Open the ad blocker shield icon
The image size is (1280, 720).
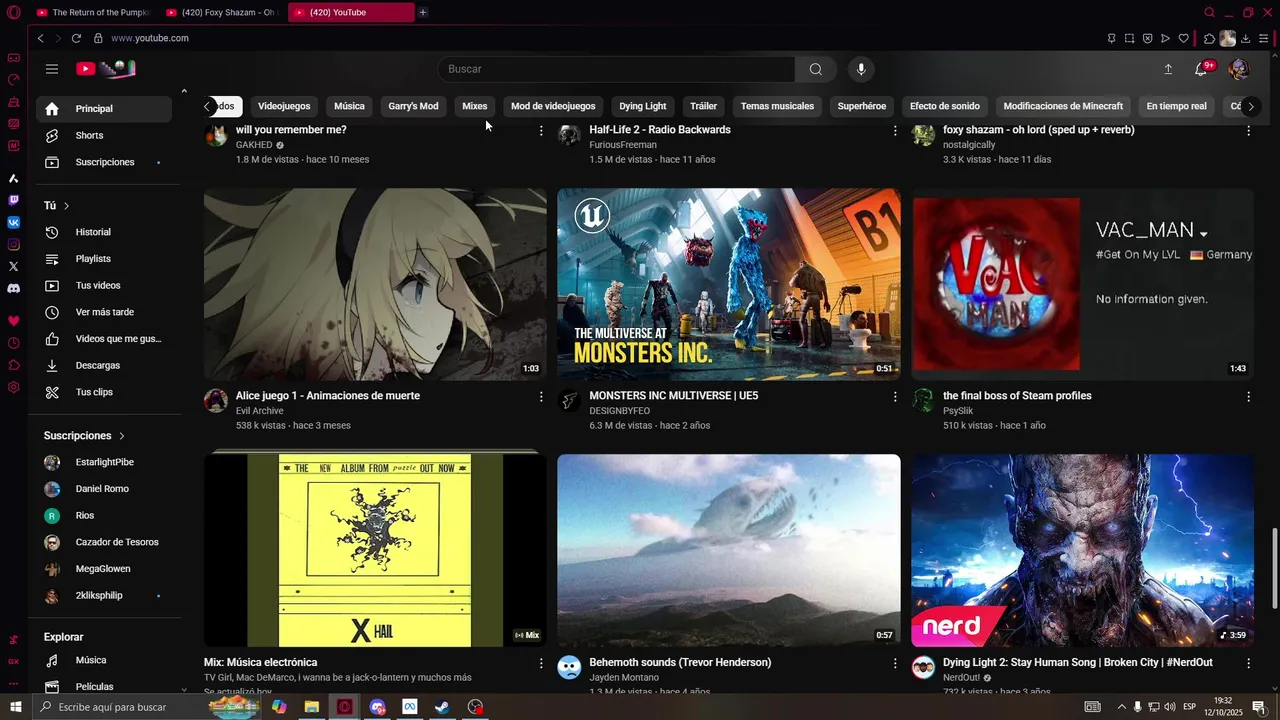1147,38
